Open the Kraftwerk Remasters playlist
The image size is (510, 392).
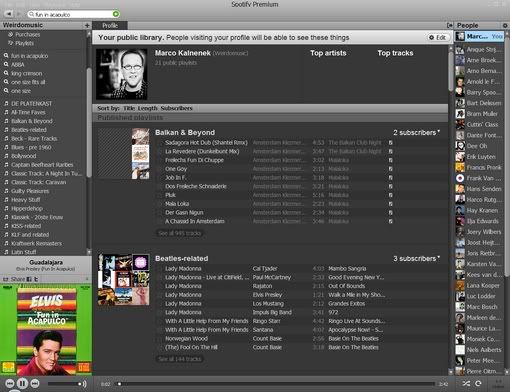tap(36, 243)
